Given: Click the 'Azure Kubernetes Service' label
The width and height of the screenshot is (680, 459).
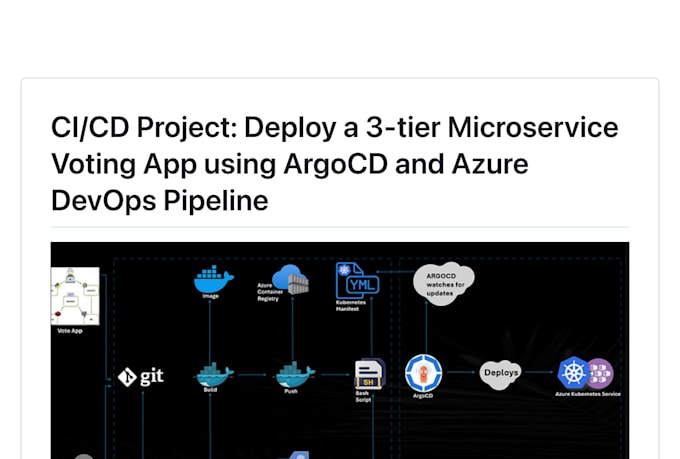Looking at the screenshot, I should [588, 394].
